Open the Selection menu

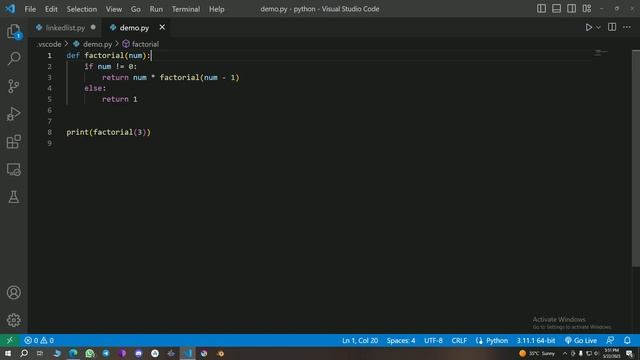click(x=82, y=9)
